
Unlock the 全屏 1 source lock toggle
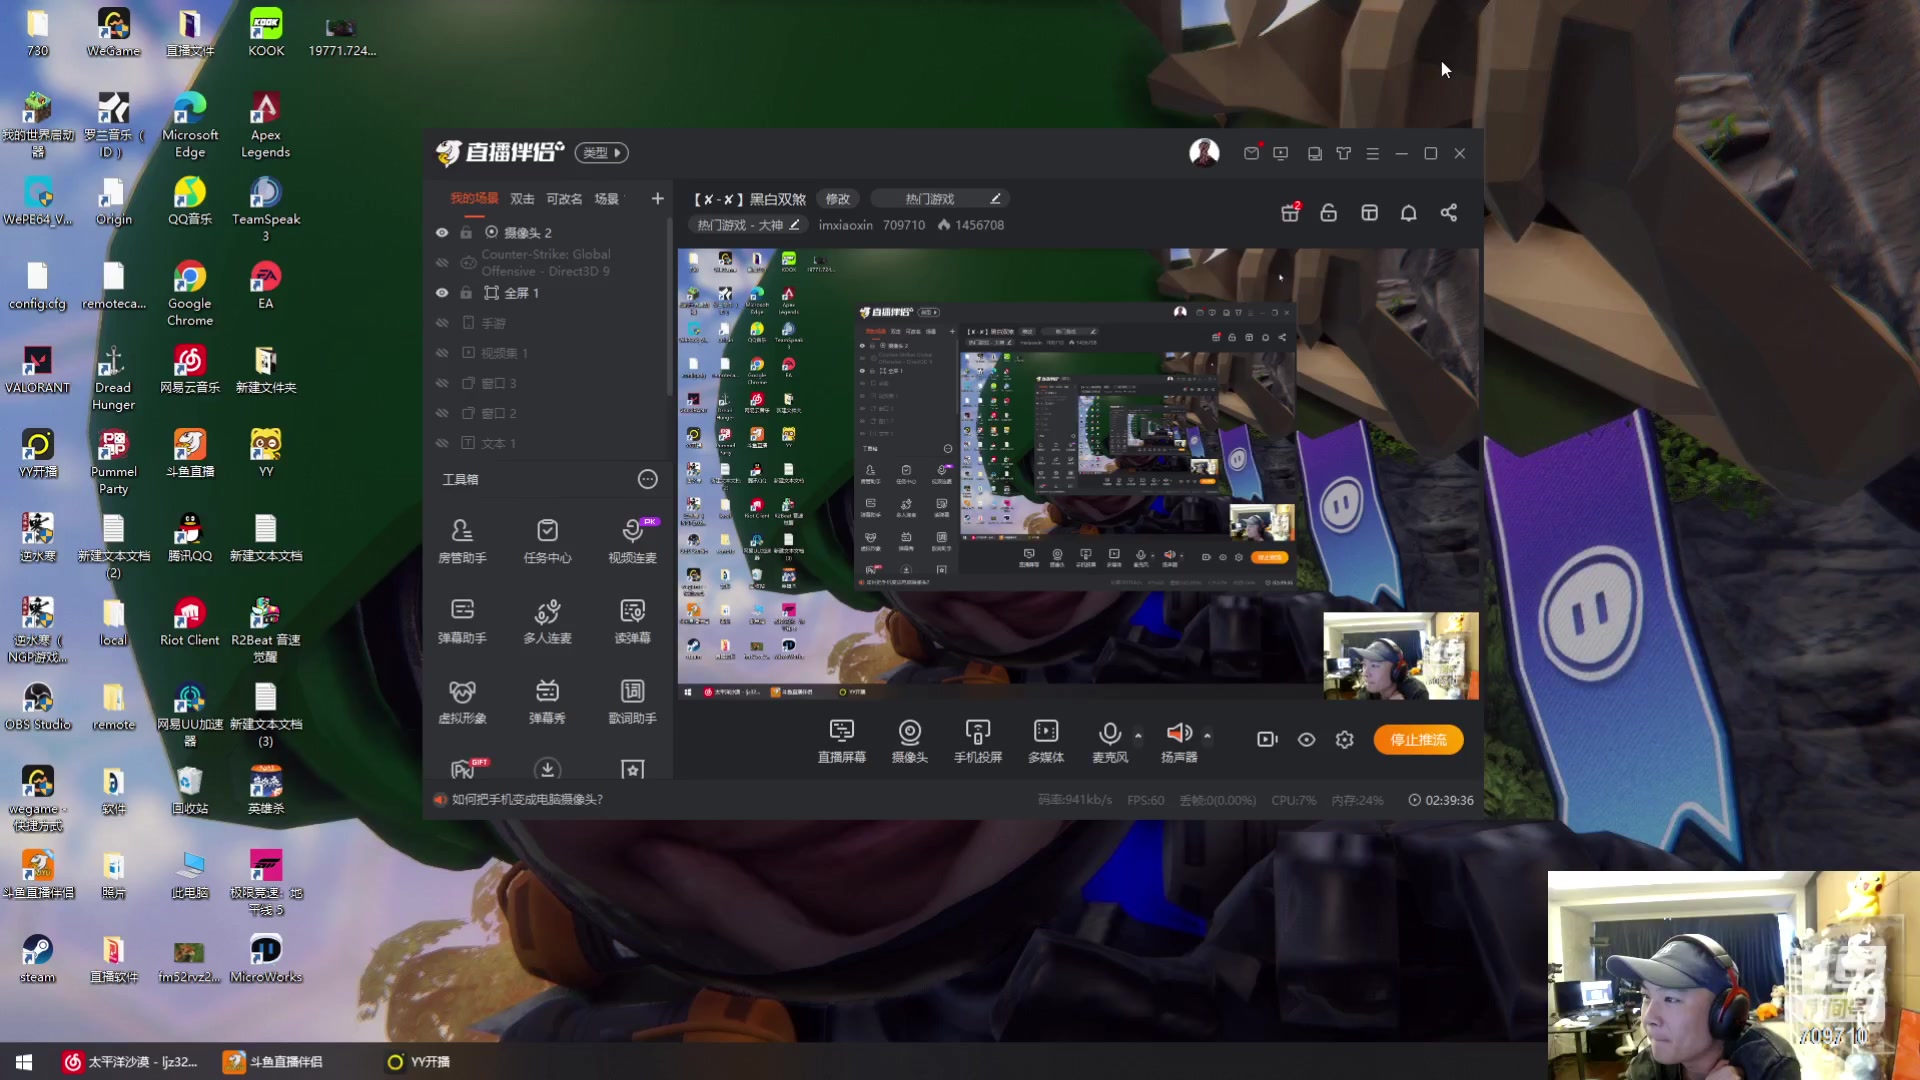point(465,293)
